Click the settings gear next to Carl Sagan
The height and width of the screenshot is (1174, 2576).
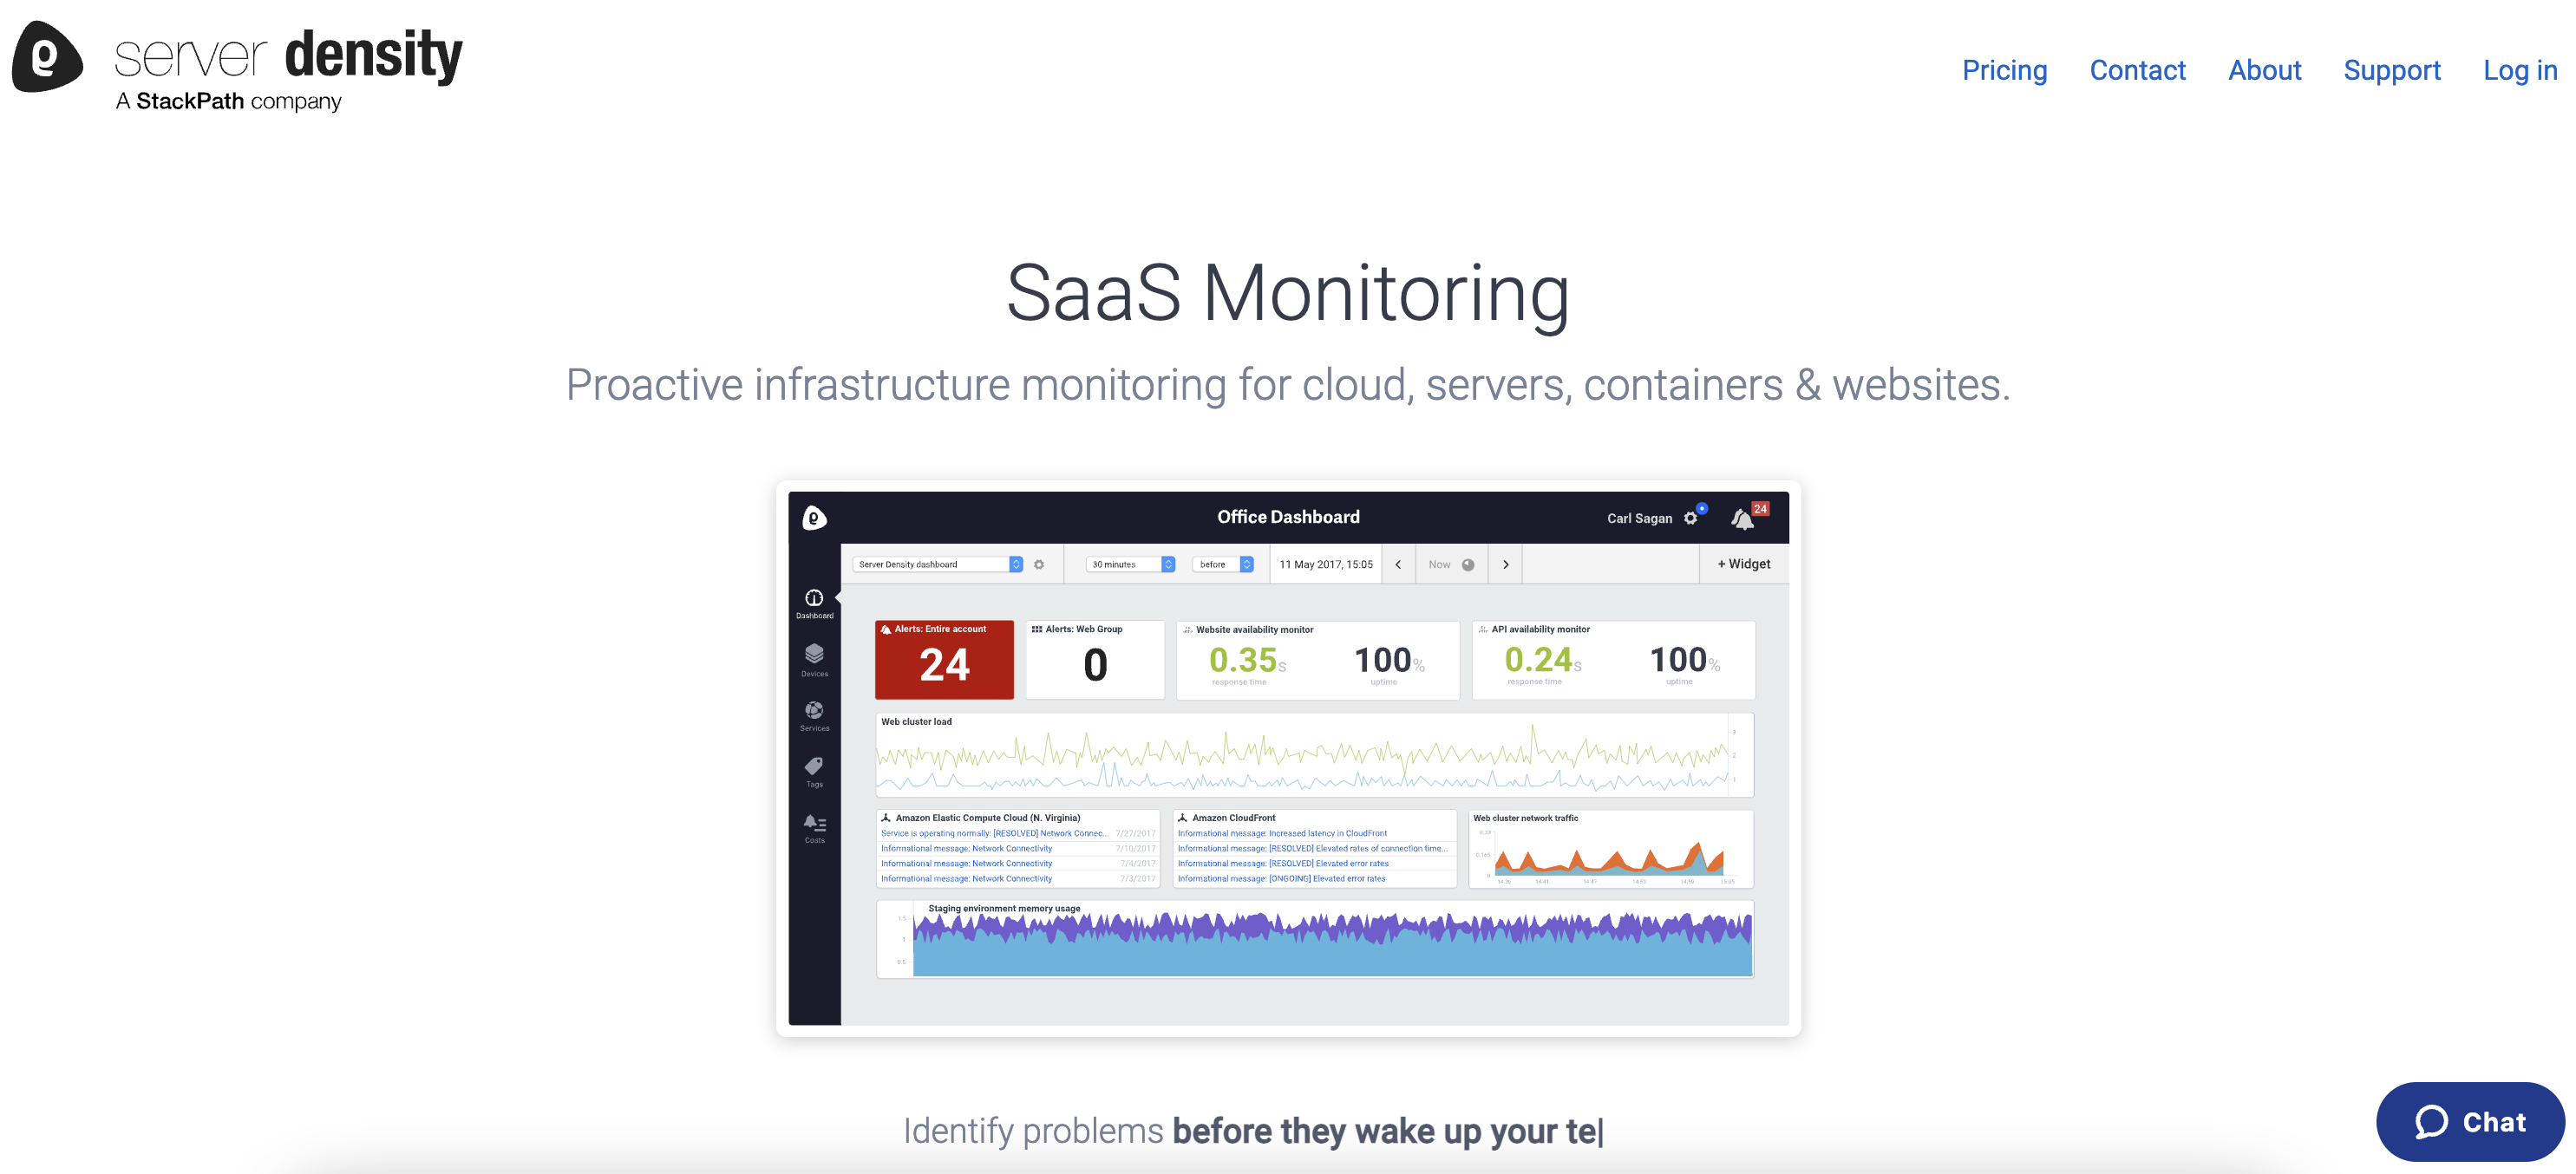point(1691,518)
